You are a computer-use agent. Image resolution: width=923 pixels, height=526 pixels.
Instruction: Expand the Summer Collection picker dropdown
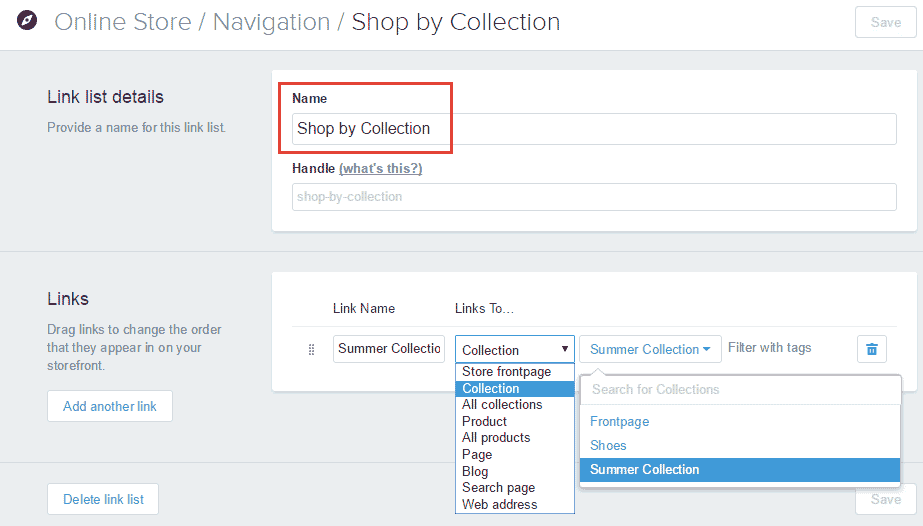click(649, 349)
